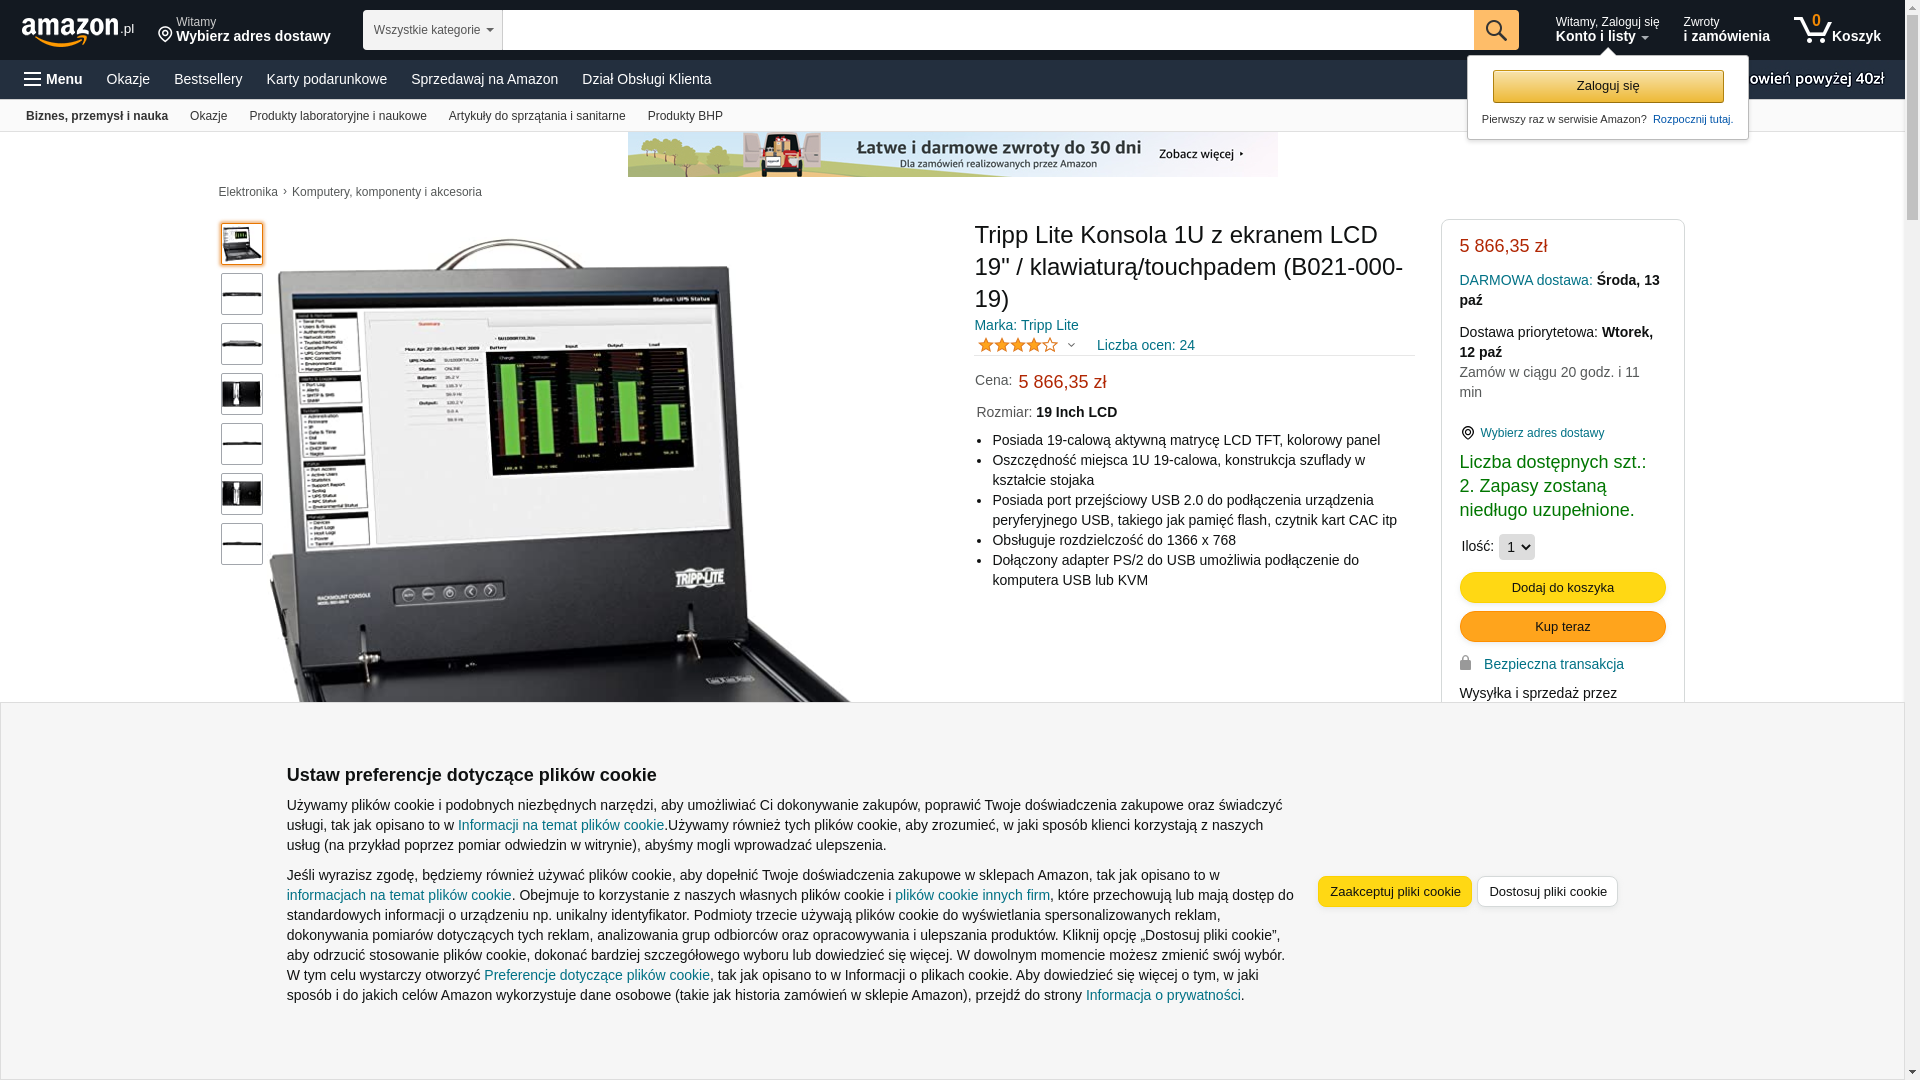Open Karty podarunkowe in navigation bar

[x=326, y=79]
